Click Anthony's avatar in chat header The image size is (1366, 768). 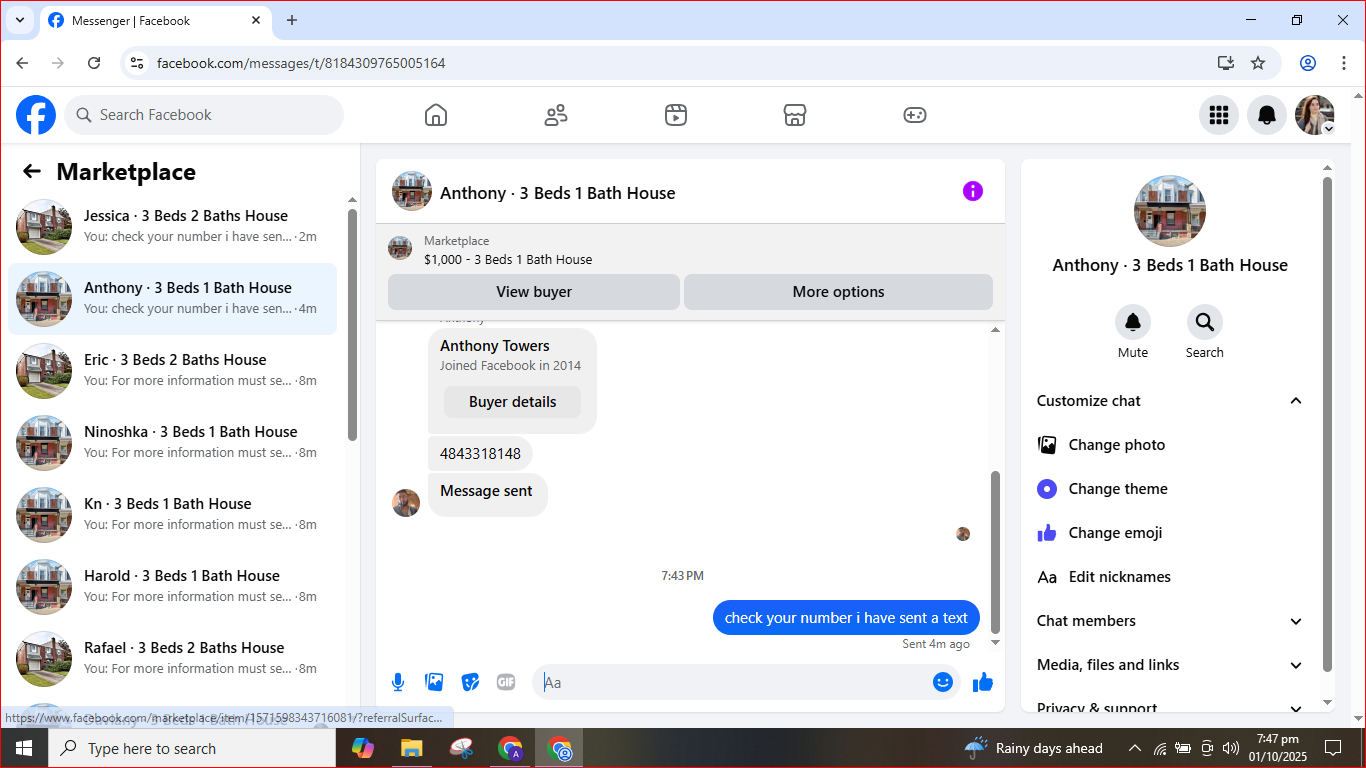click(412, 191)
